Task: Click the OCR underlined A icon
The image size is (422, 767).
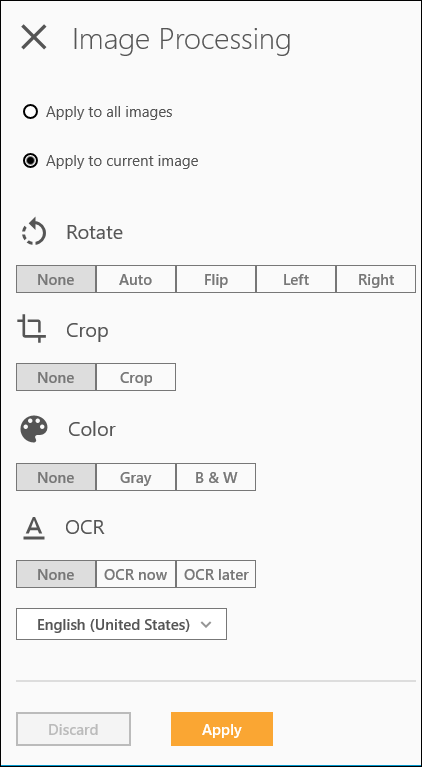Action: click(x=34, y=529)
